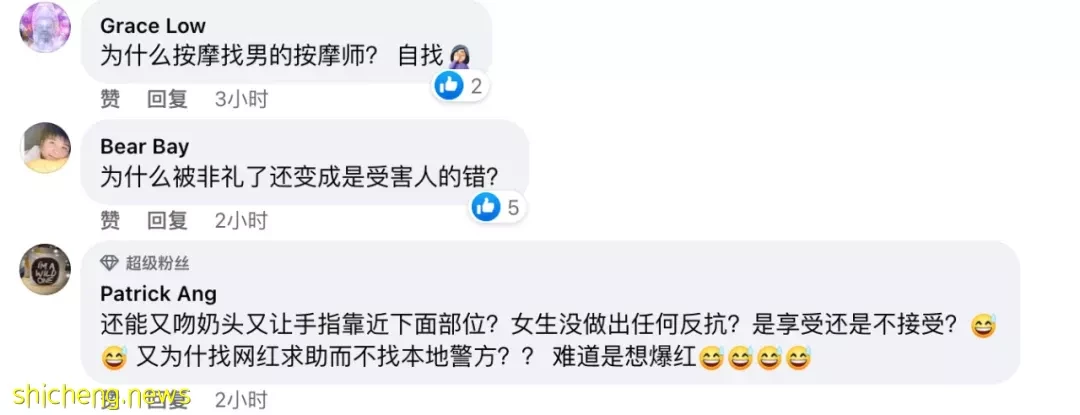Open the Patrick Ang name link
The height and width of the screenshot is (415, 1080).
[x=158, y=294]
